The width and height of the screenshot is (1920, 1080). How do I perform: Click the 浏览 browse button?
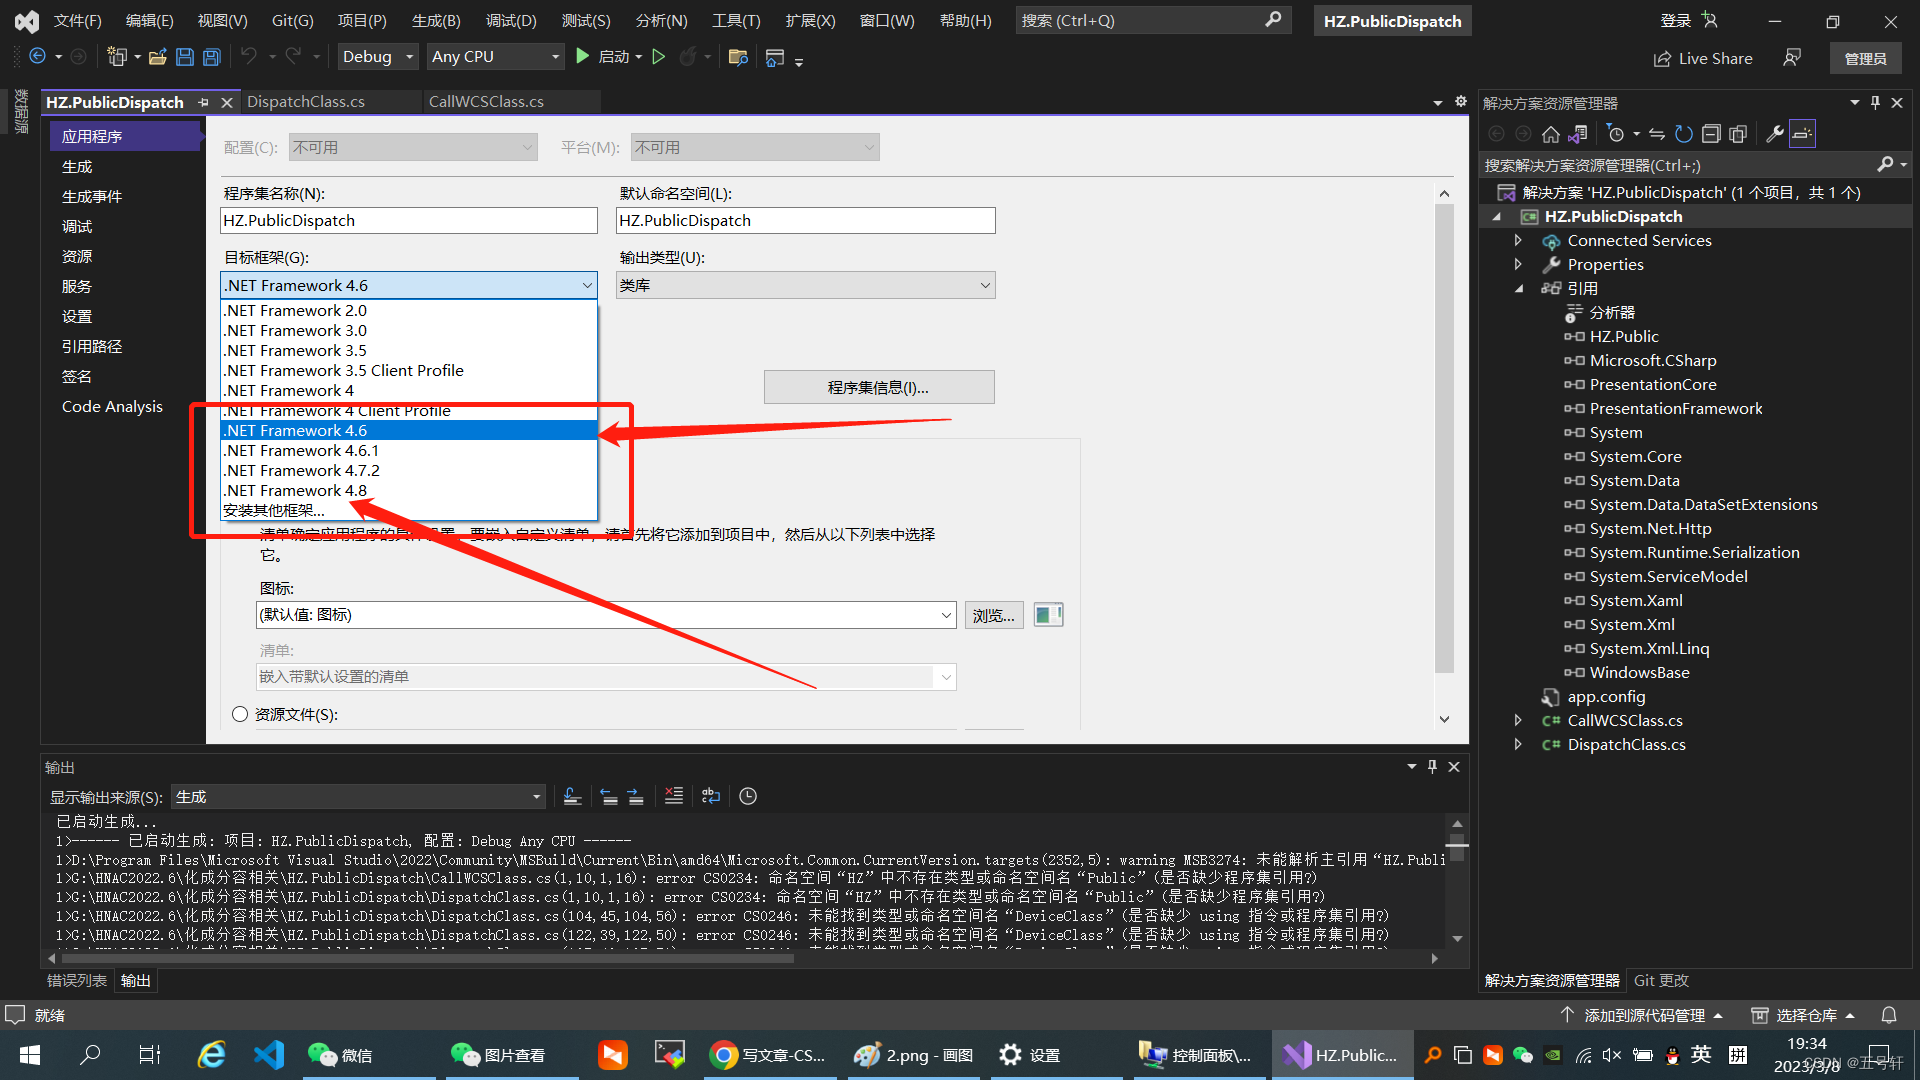point(994,616)
